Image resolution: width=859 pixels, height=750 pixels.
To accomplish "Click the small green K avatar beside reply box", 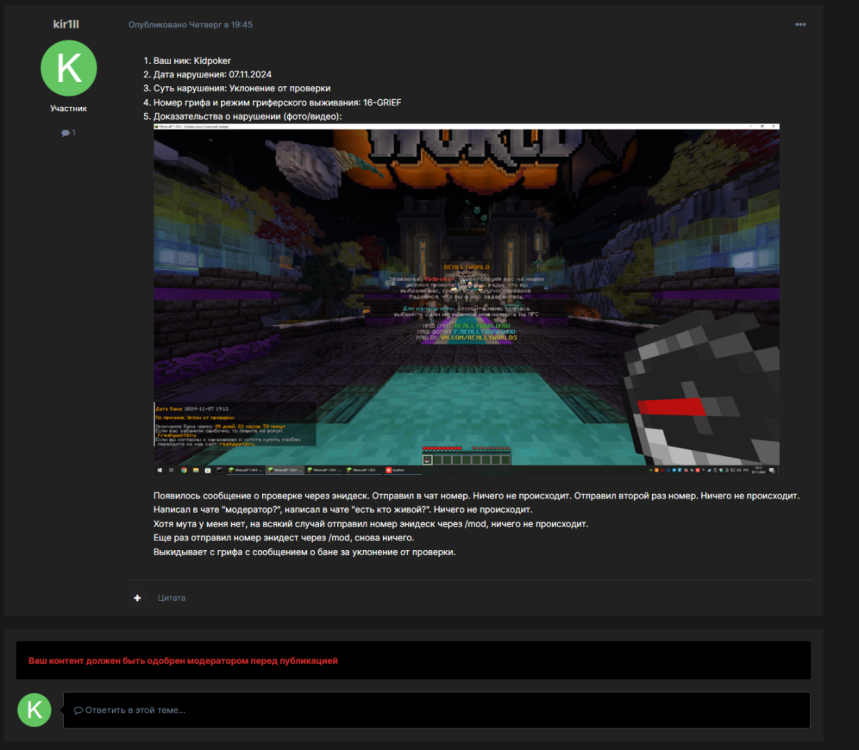I will (35, 709).
